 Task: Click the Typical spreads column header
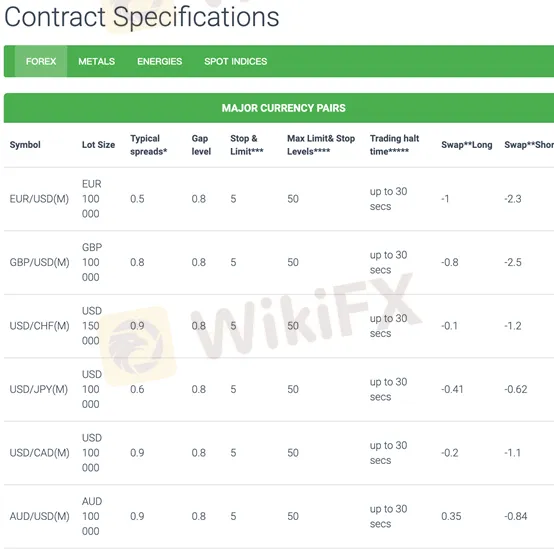tap(148, 145)
